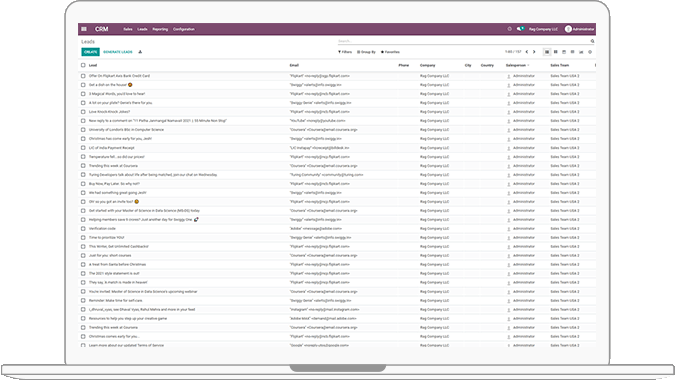The height and width of the screenshot is (380, 675).
Task: Sort by the Company column header
Action: [427, 65]
